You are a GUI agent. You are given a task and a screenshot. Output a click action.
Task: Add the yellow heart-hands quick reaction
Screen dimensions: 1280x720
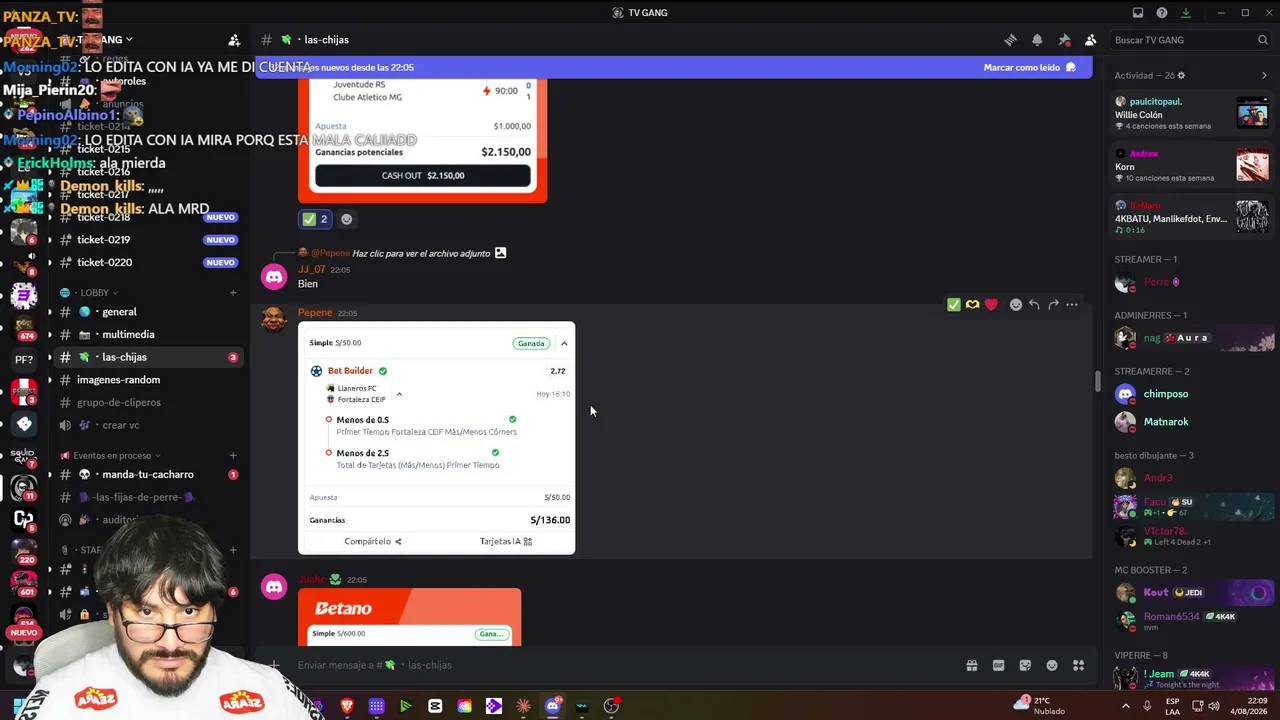(972, 305)
